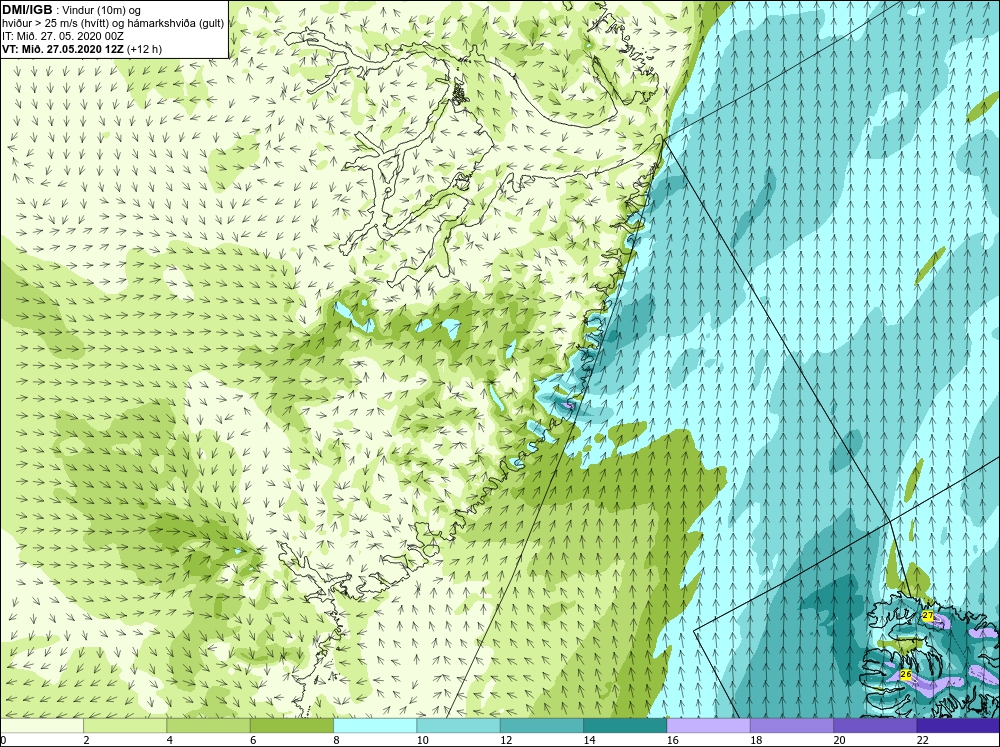Click the teal 12–14 m/s legend swatch

[541, 726]
